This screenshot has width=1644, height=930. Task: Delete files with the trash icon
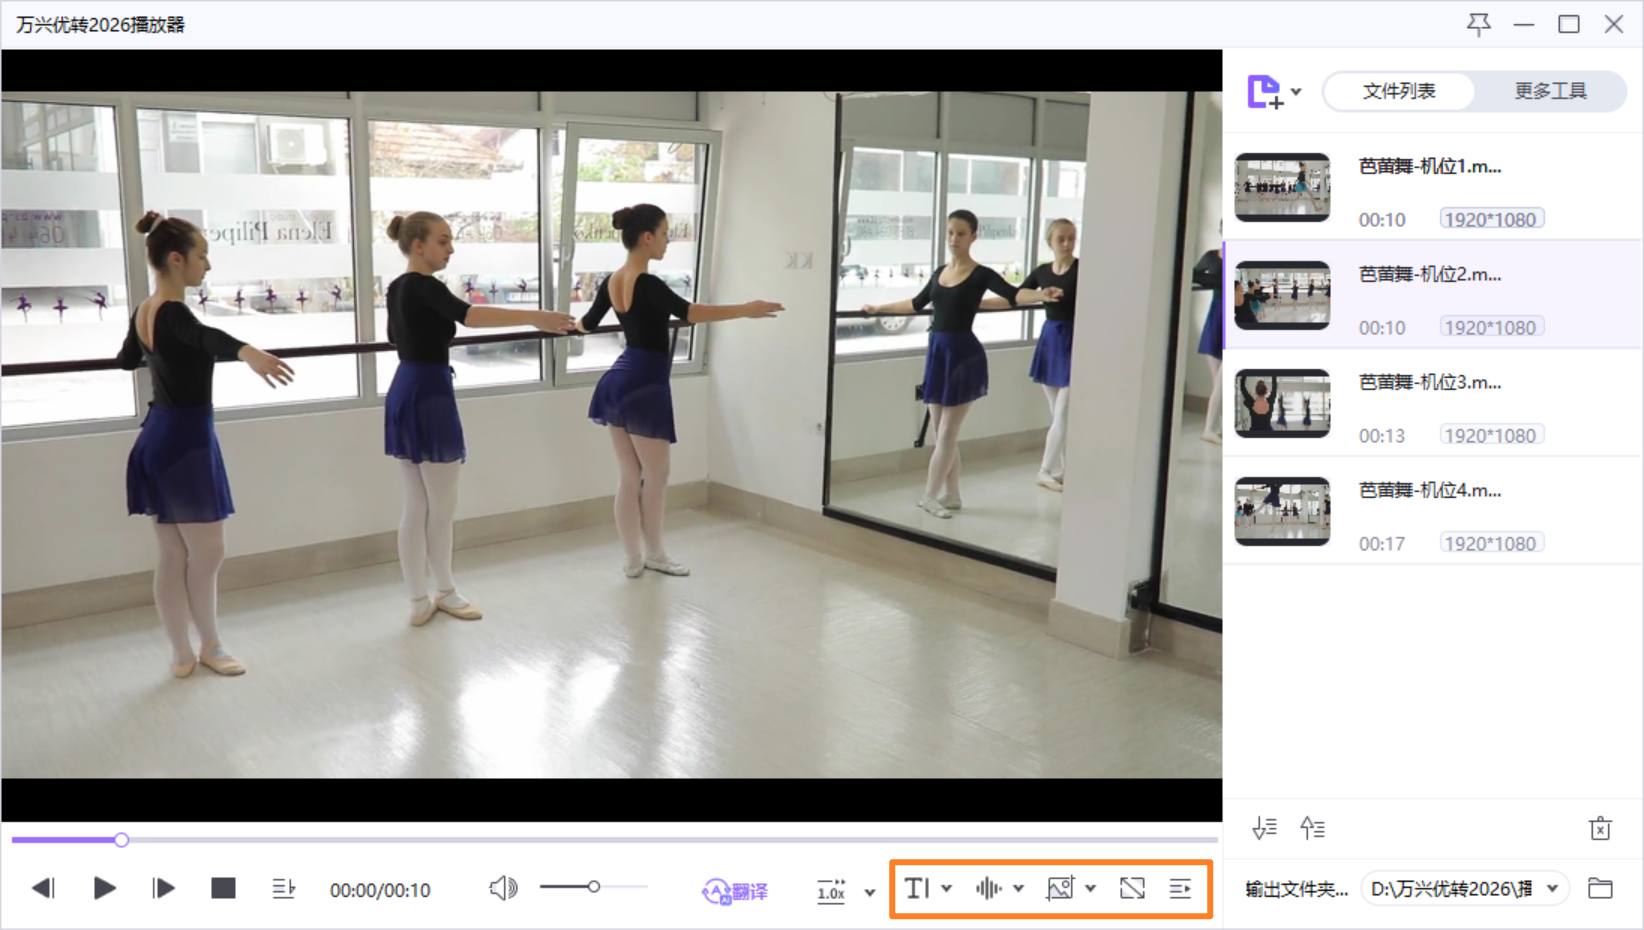(x=1600, y=828)
